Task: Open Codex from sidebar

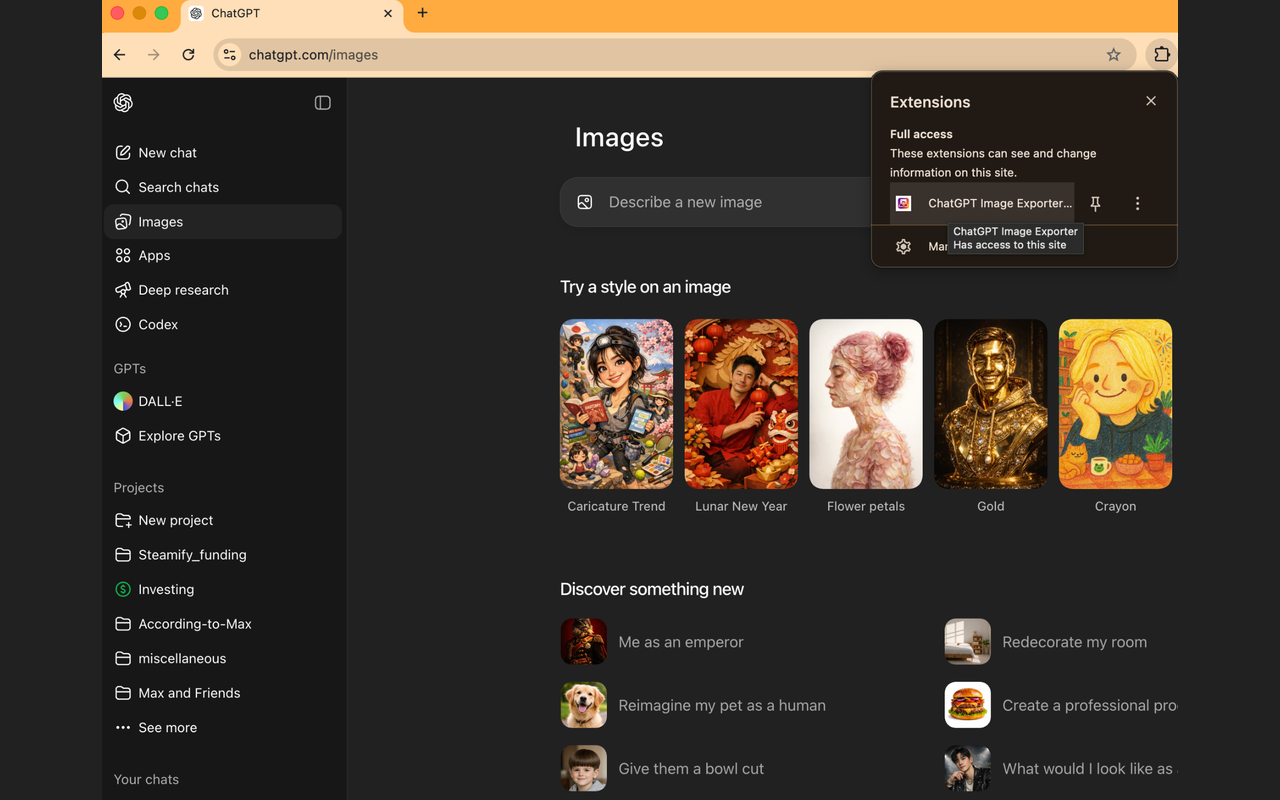Action: 223,324
